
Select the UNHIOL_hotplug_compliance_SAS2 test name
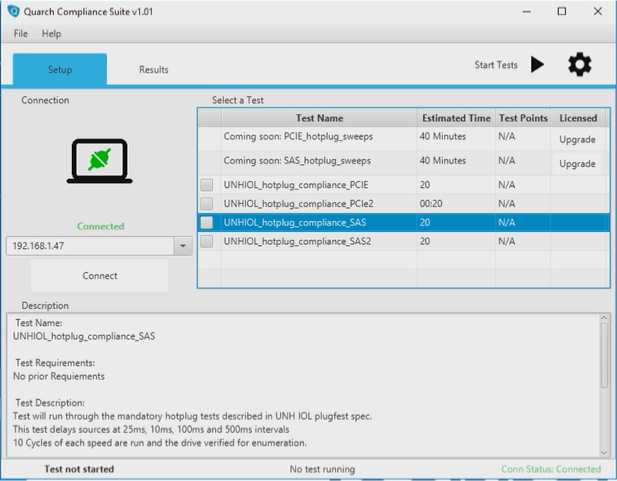[x=297, y=241]
